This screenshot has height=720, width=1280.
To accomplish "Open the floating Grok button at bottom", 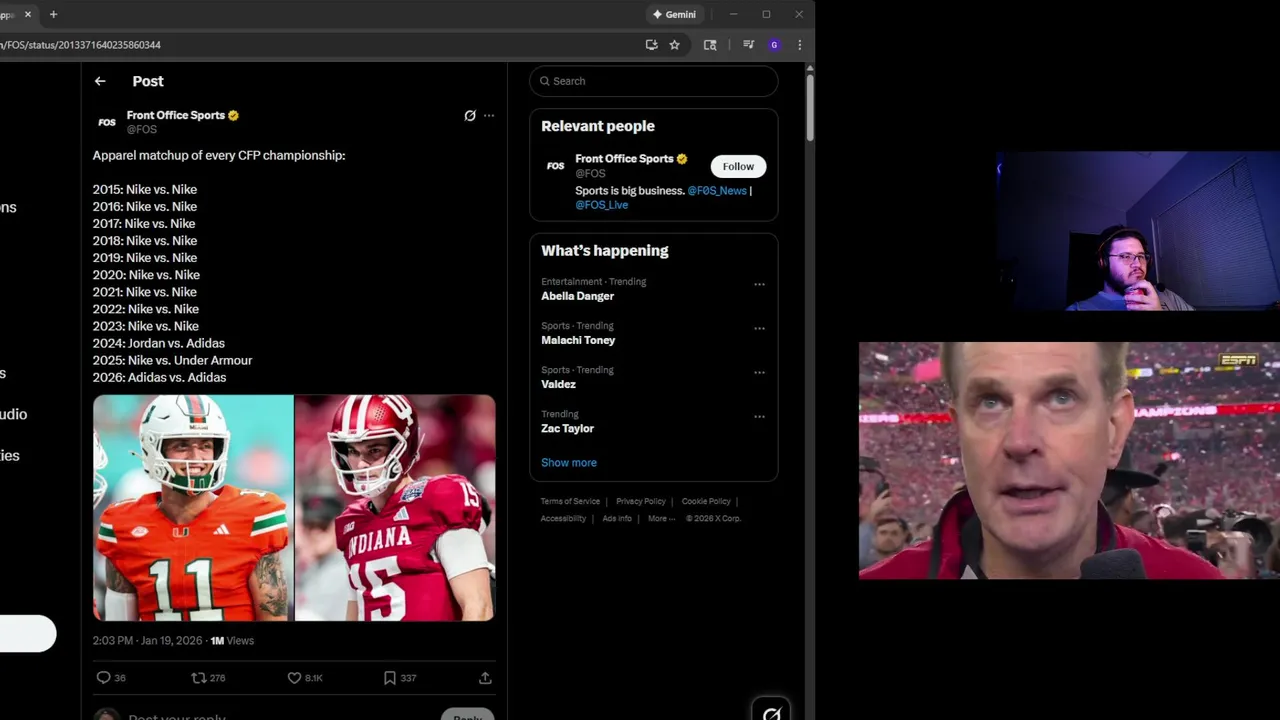I will click(771, 712).
